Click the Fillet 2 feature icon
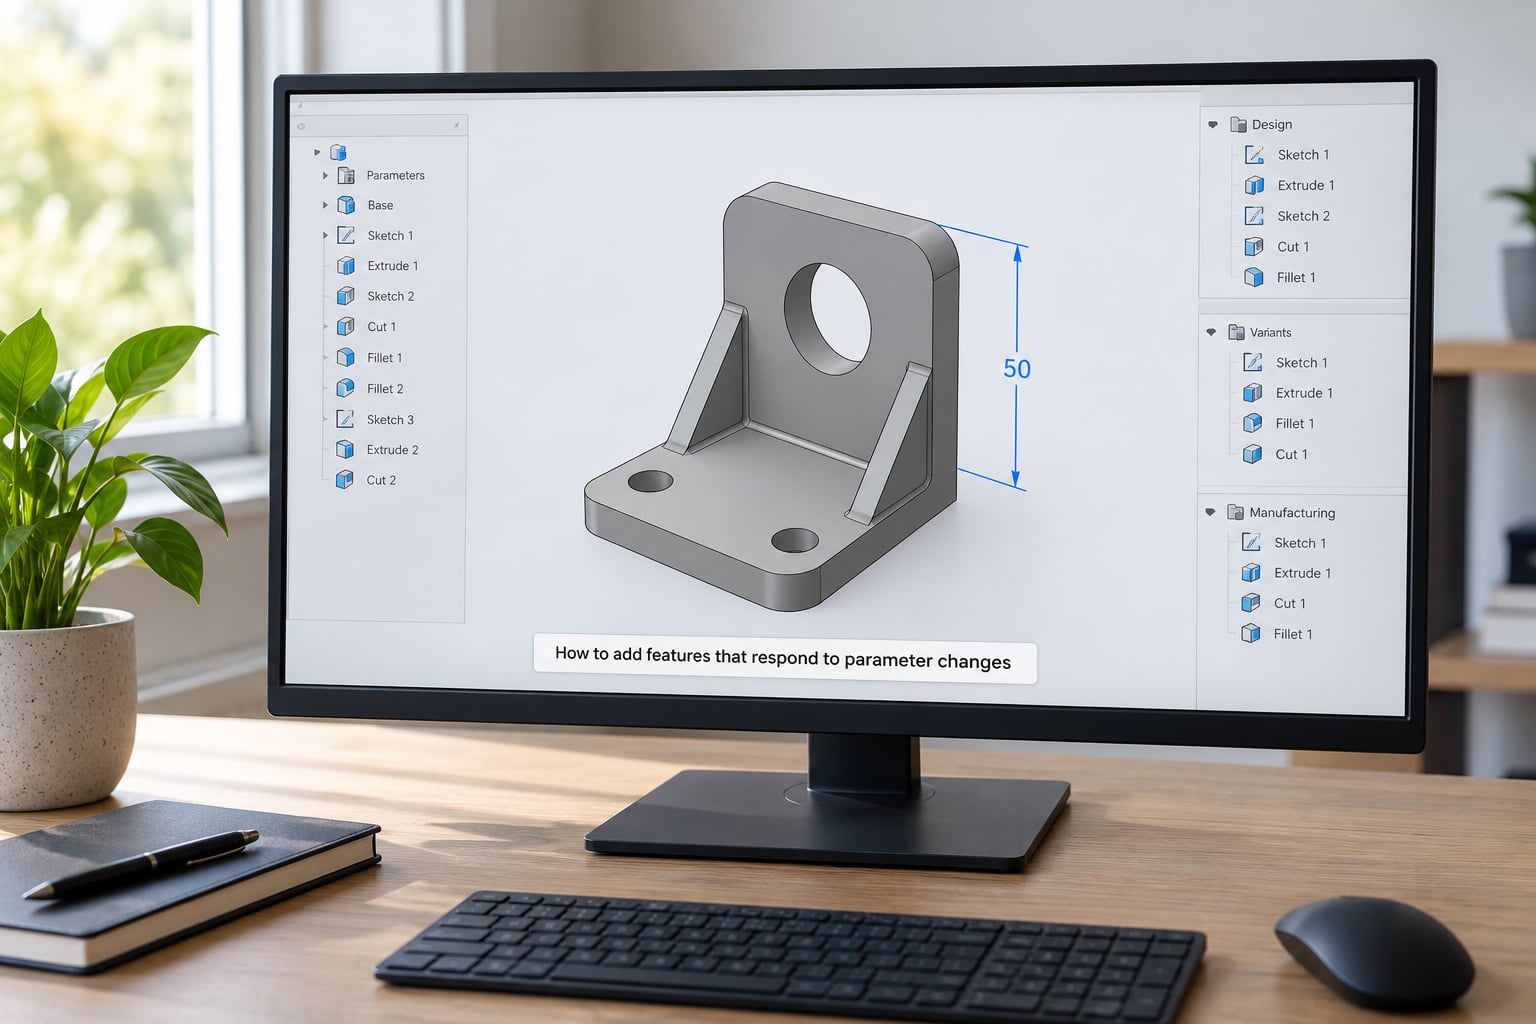1536x1024 pixels. point(345,388)
